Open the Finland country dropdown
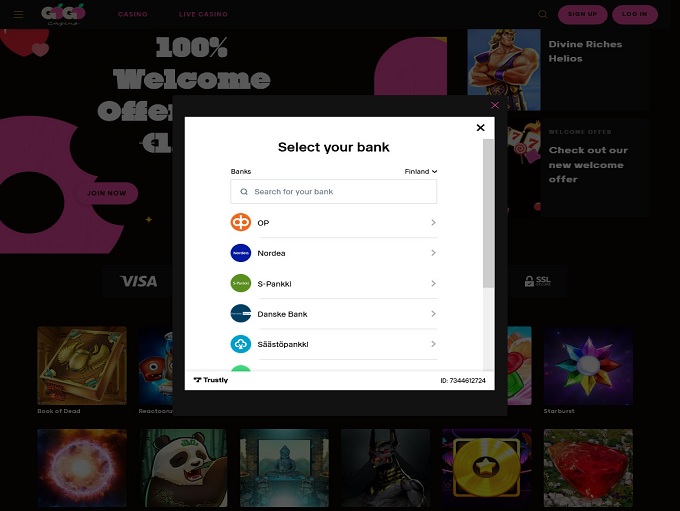The height and width of the screenshot is (511, 680). (x=421, y=171)
